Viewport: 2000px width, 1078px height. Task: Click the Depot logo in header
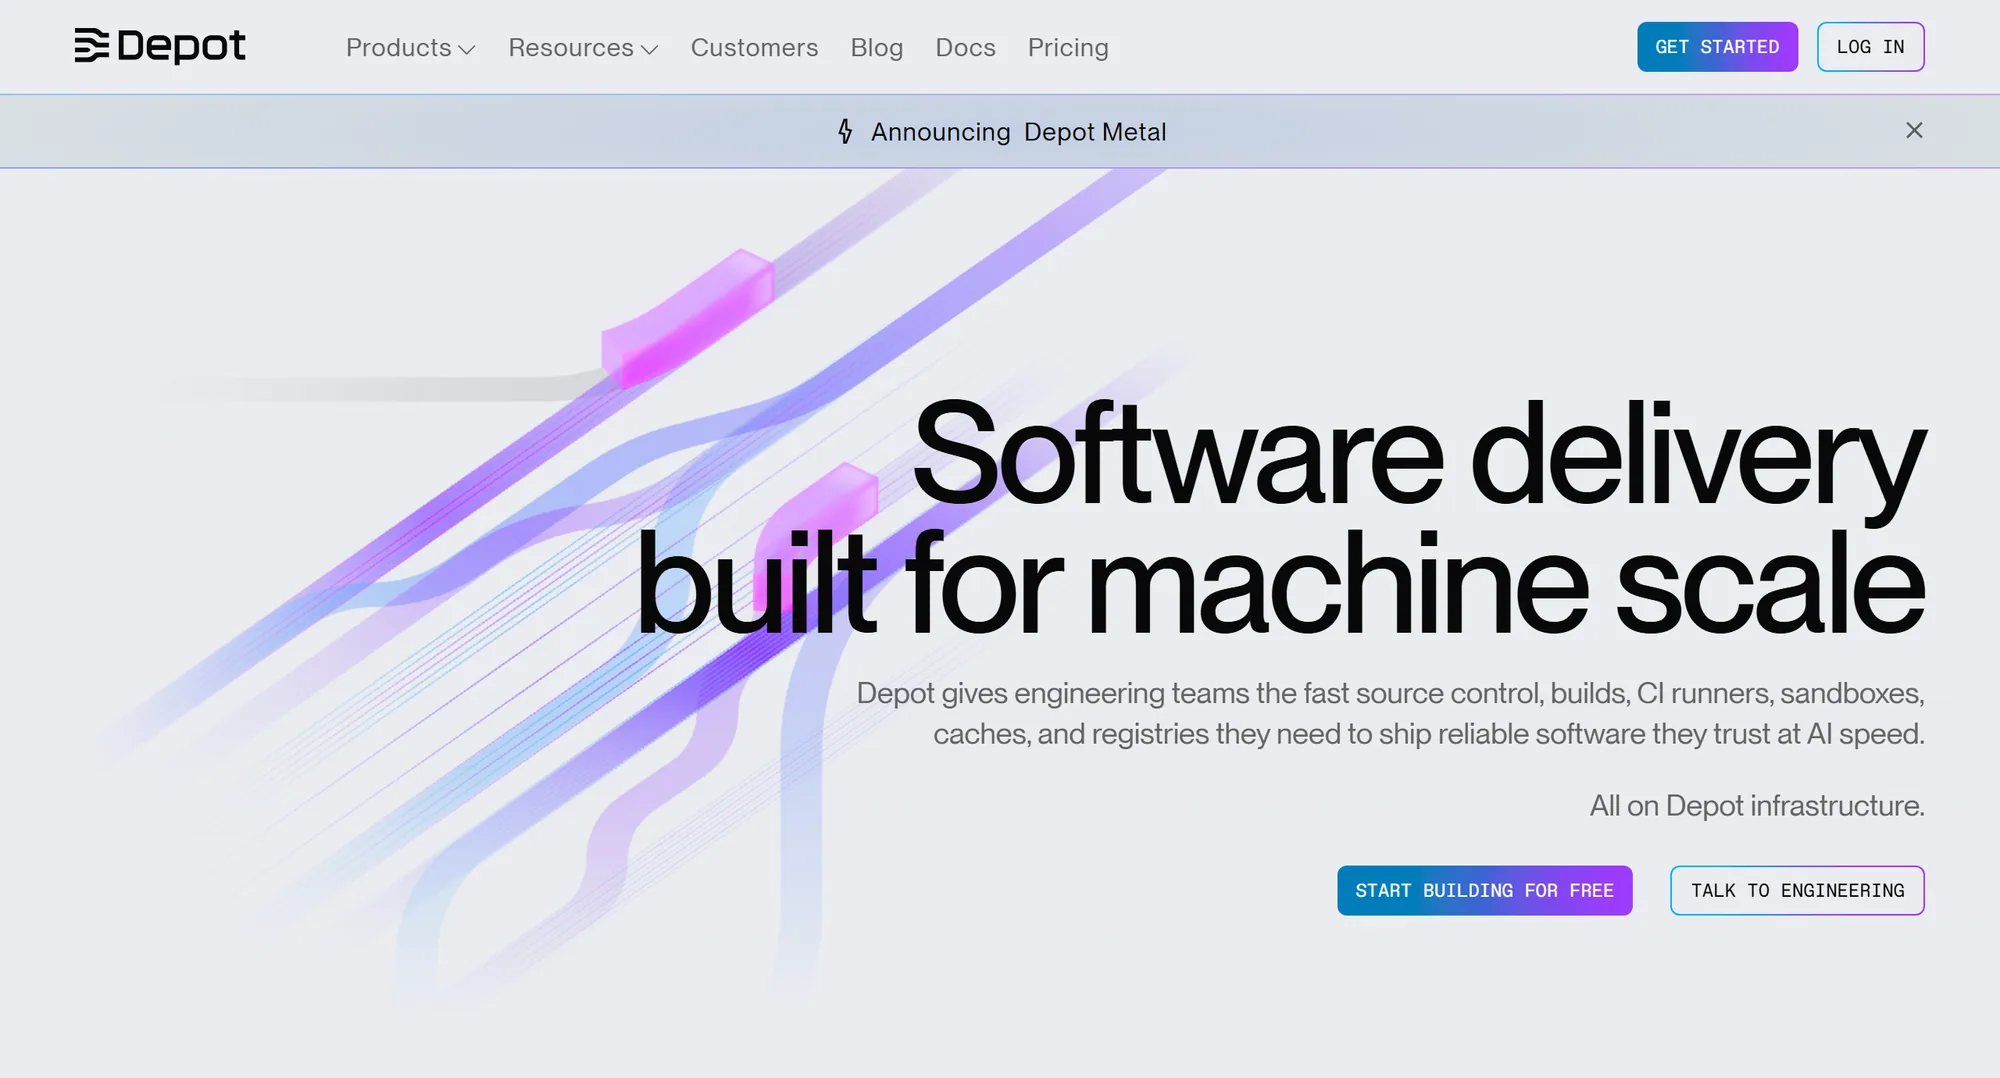pyautogui.click(x=160, y=46)
